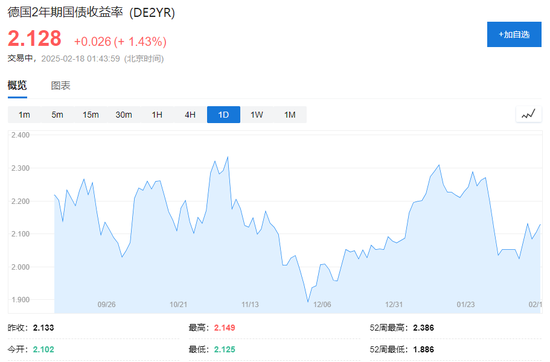Click the title 德国2年期国债收益率 (DE2YR)
The height and width of the screenshot is (362, 550).
pos(91,13)
